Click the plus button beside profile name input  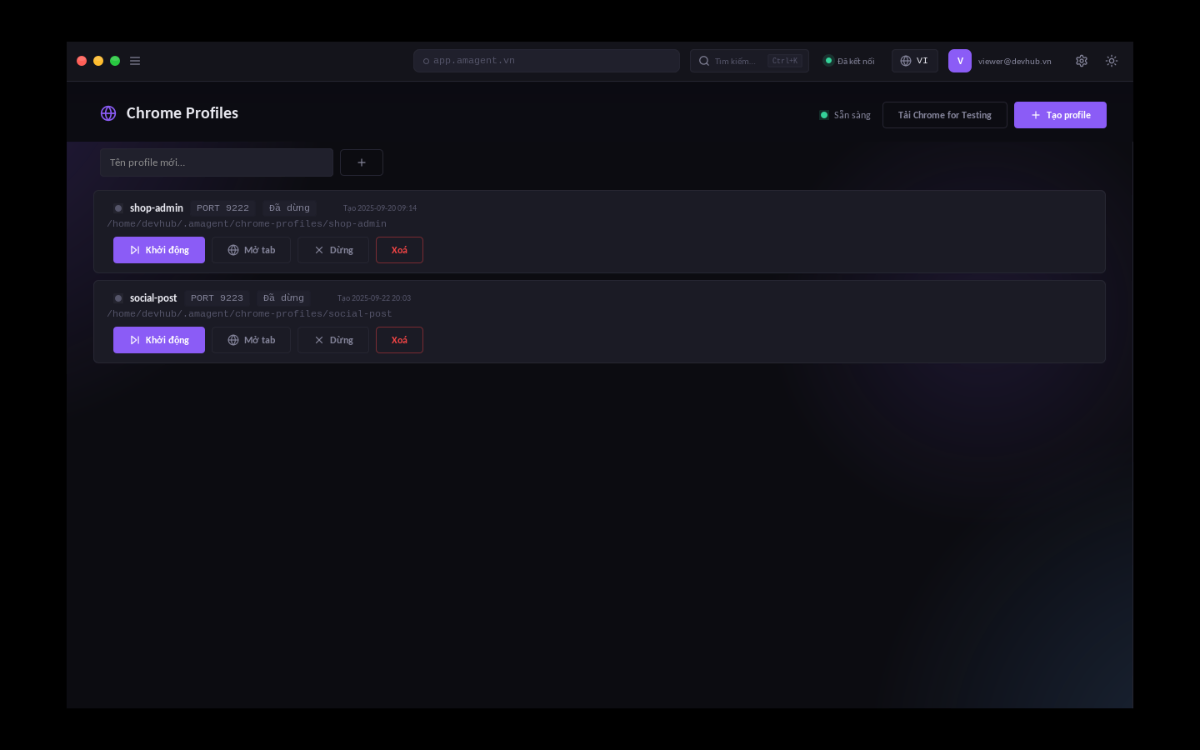[361, 162]
